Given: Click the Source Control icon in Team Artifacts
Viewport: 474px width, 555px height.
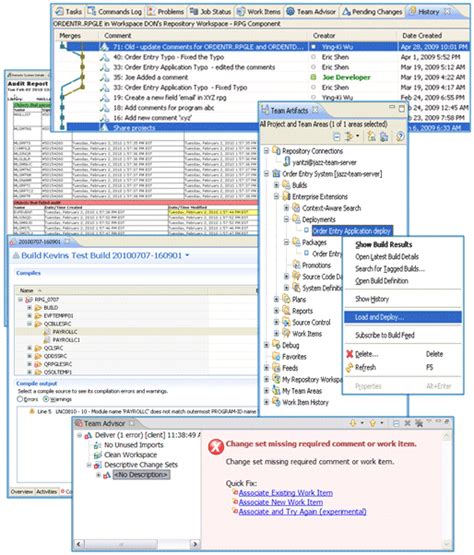Looking at the screenshot, I should click(286, 322).
